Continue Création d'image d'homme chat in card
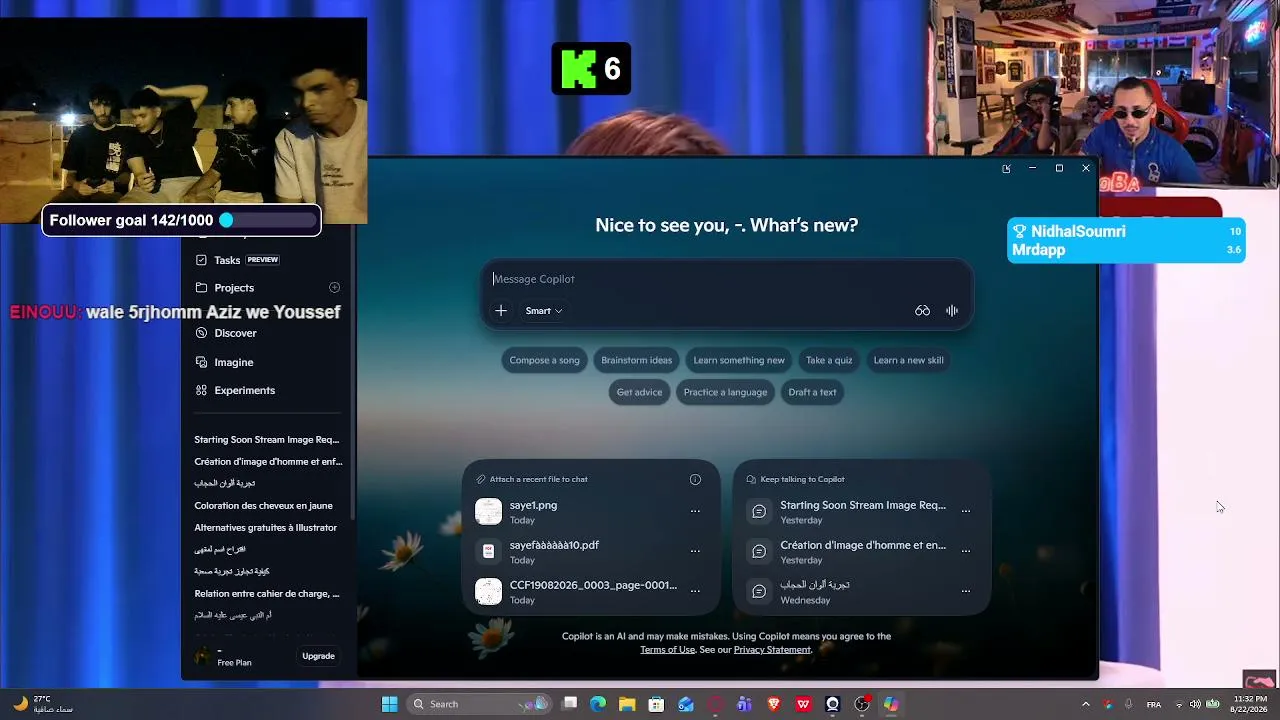Image resolution: width=1280 pixels, height=720 pixels. pos(848,552)
